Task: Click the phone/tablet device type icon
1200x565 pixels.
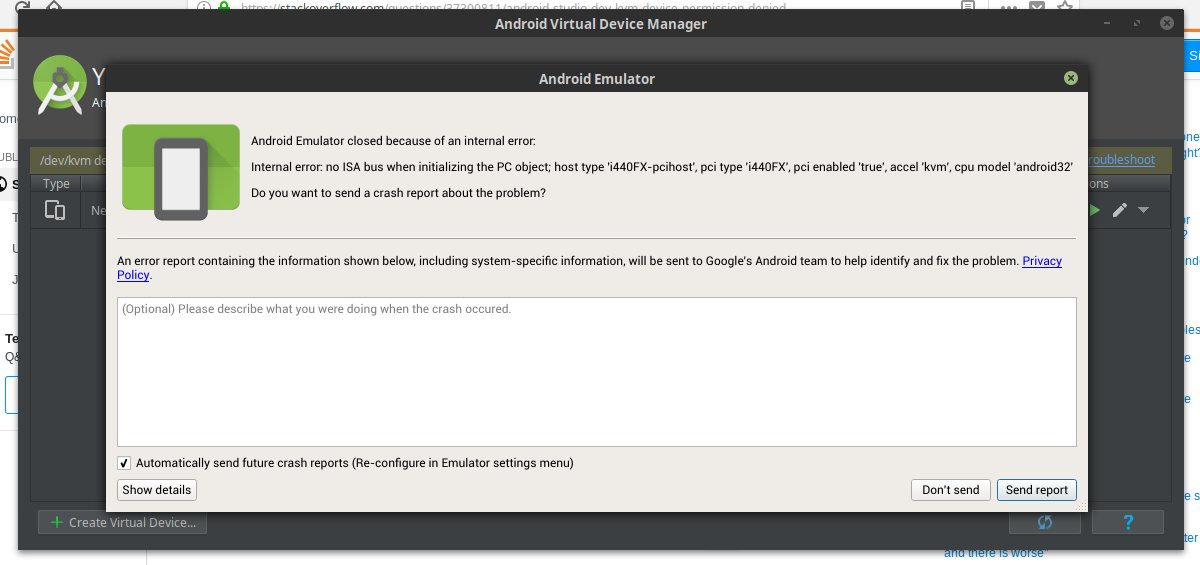Action: click(x=55, y=210)
